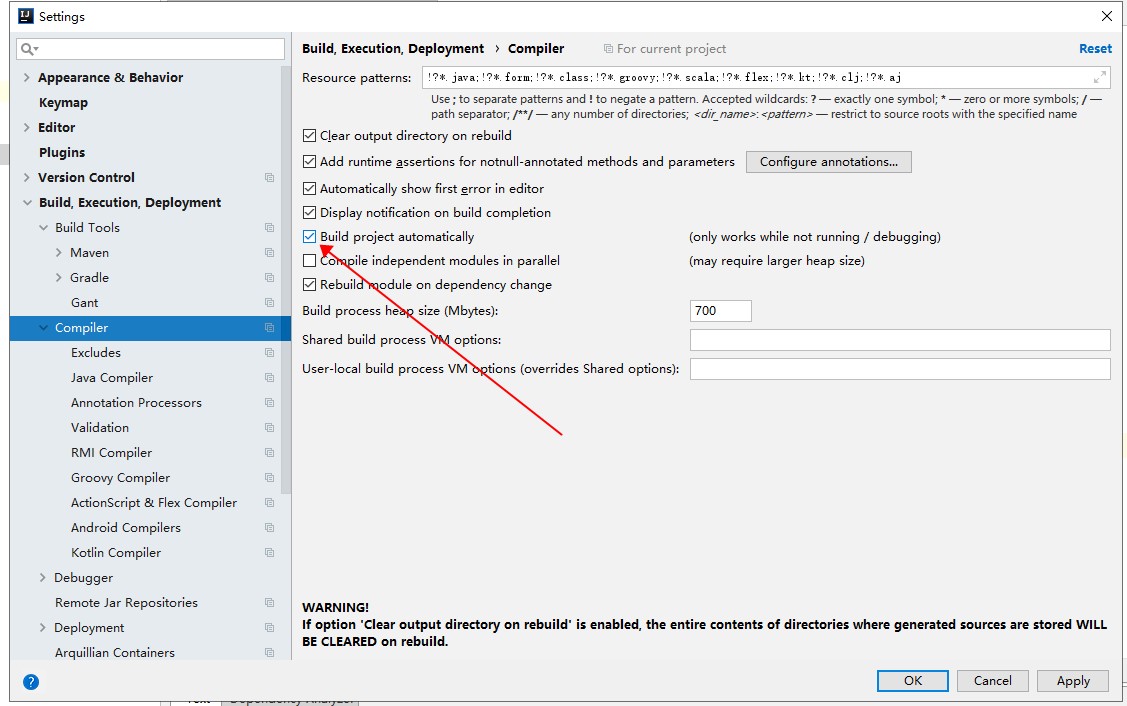1127x706 pixels.
Task: Collapse the Compiler tree node
Action: [43, 328]
